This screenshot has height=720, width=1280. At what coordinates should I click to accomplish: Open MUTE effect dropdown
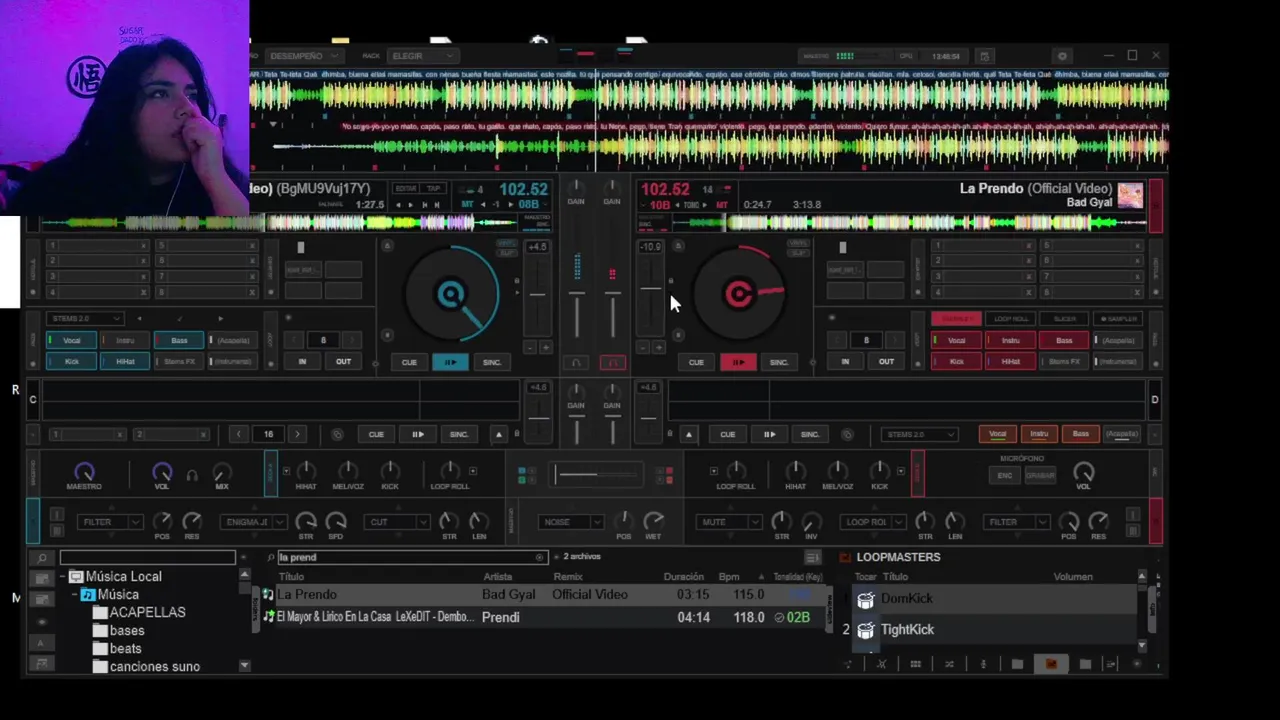[728, 522]
